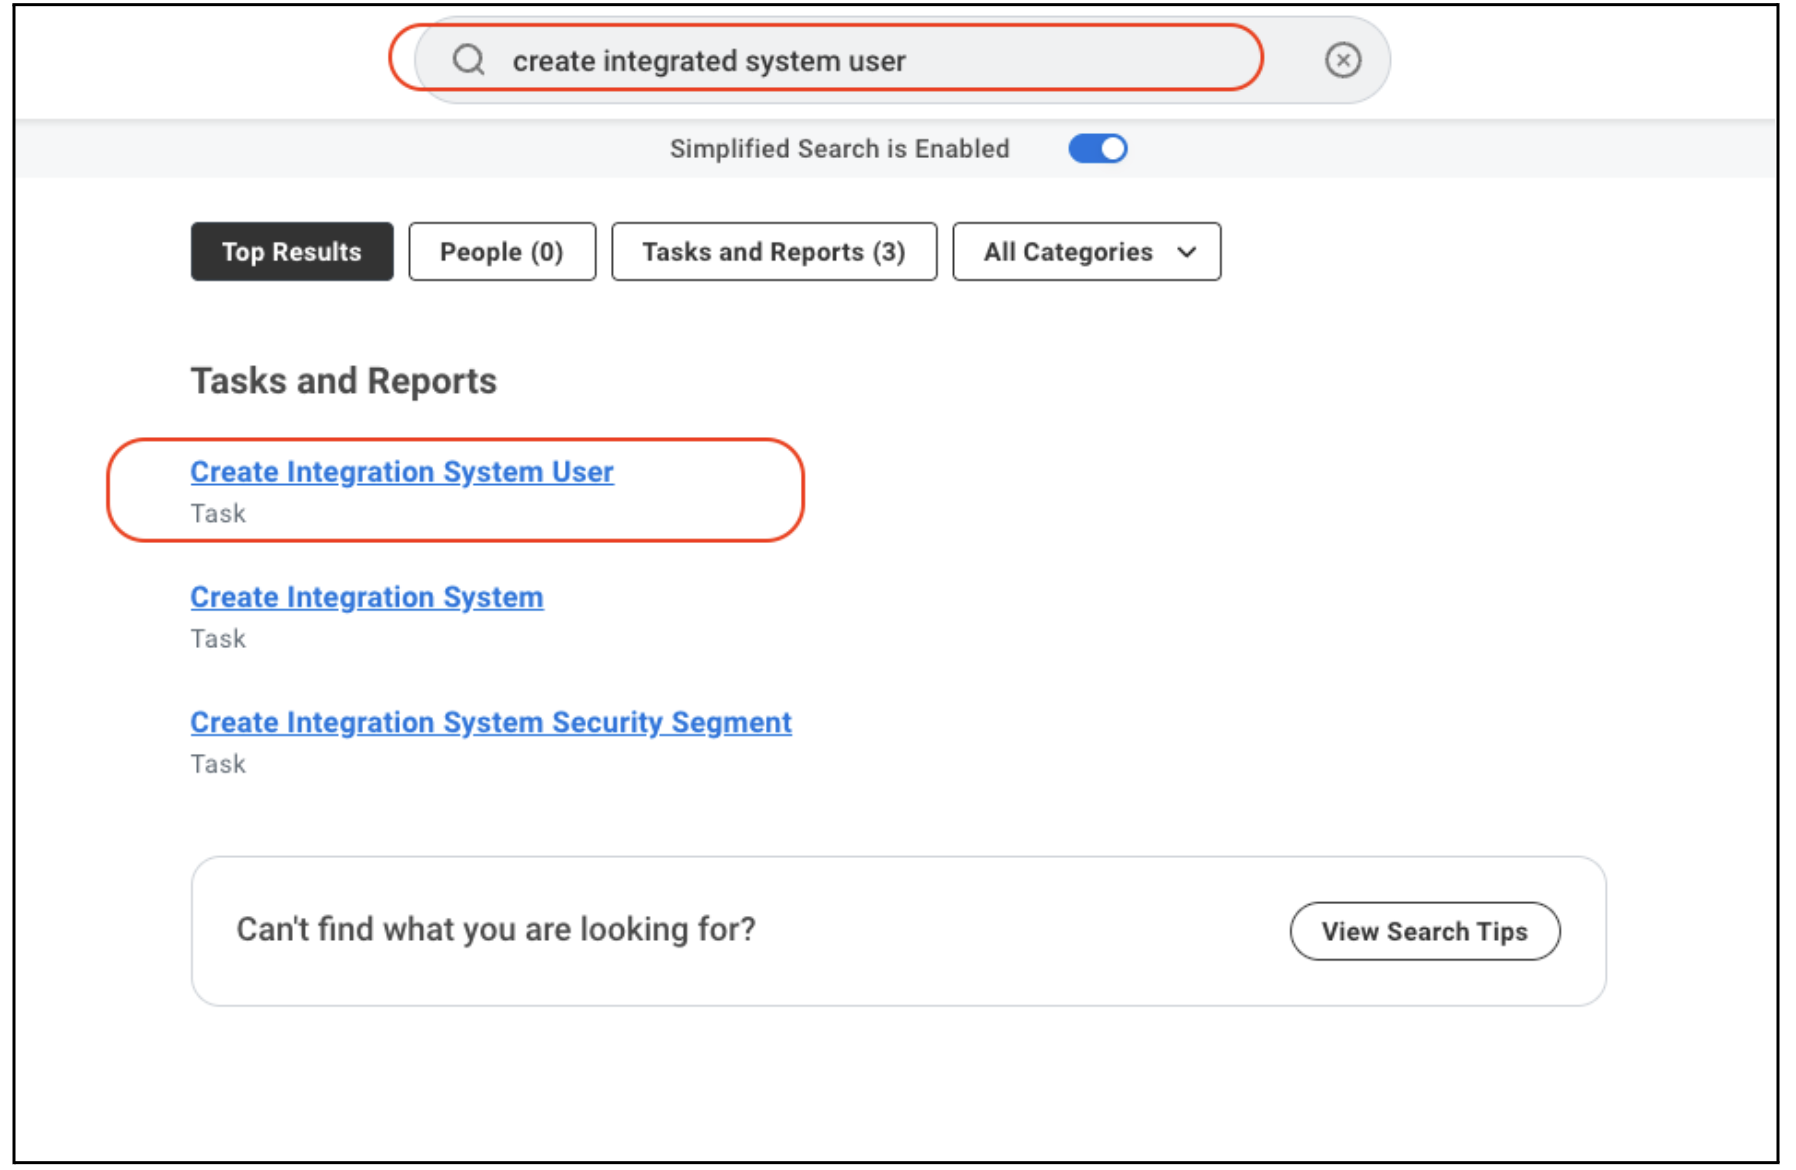Open the Create Integration System link
The image size is (1796, 1170).
pyautogui.click(x=367, y=597)
